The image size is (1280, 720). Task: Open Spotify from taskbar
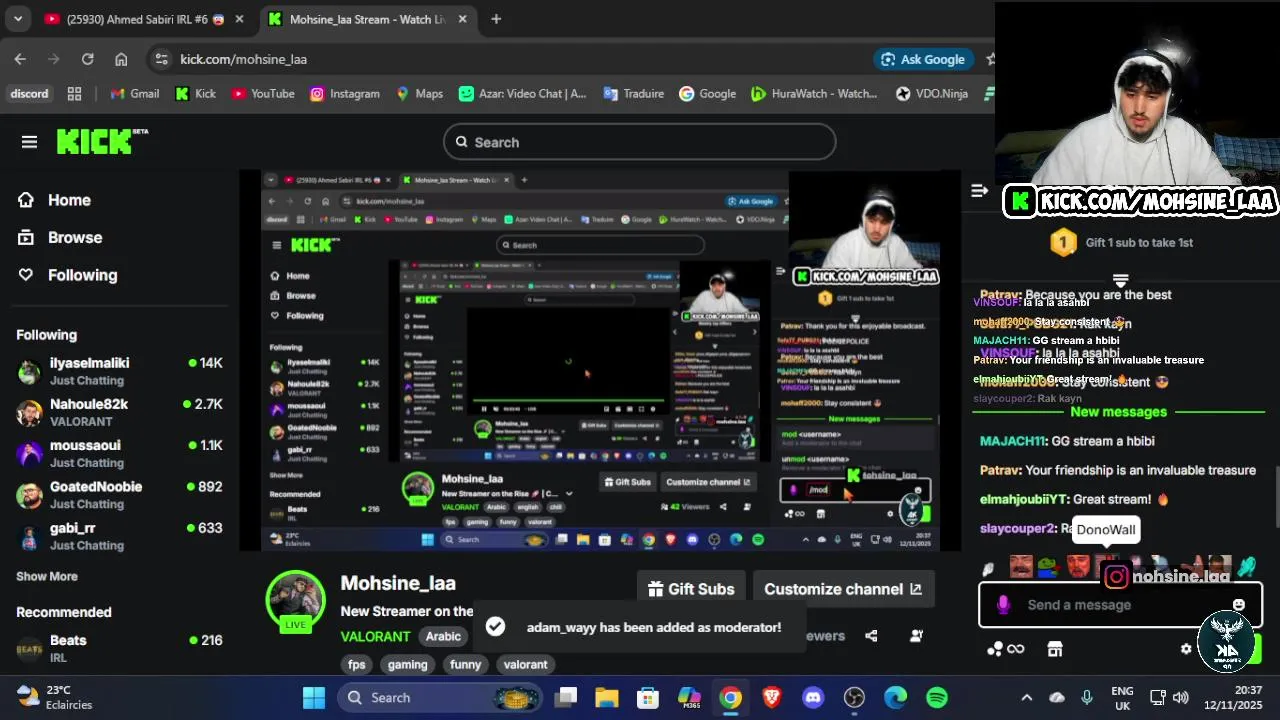point(937,698)
